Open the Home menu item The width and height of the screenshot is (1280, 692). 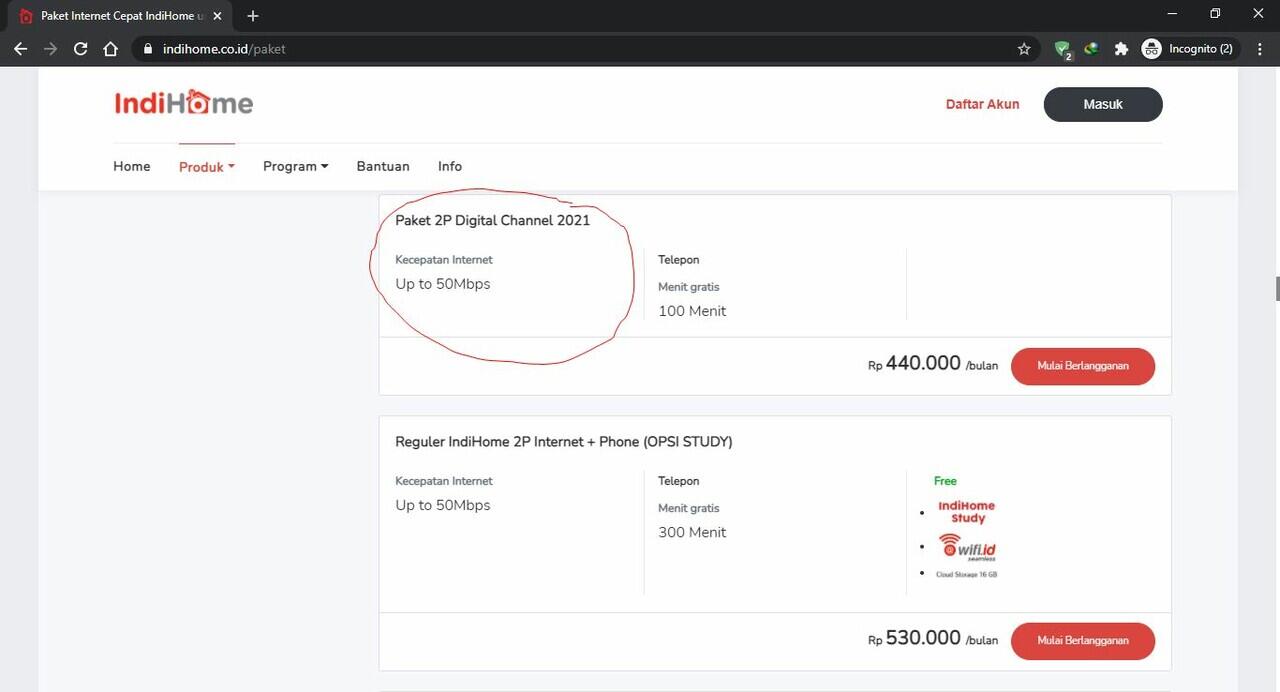point(132,166)
